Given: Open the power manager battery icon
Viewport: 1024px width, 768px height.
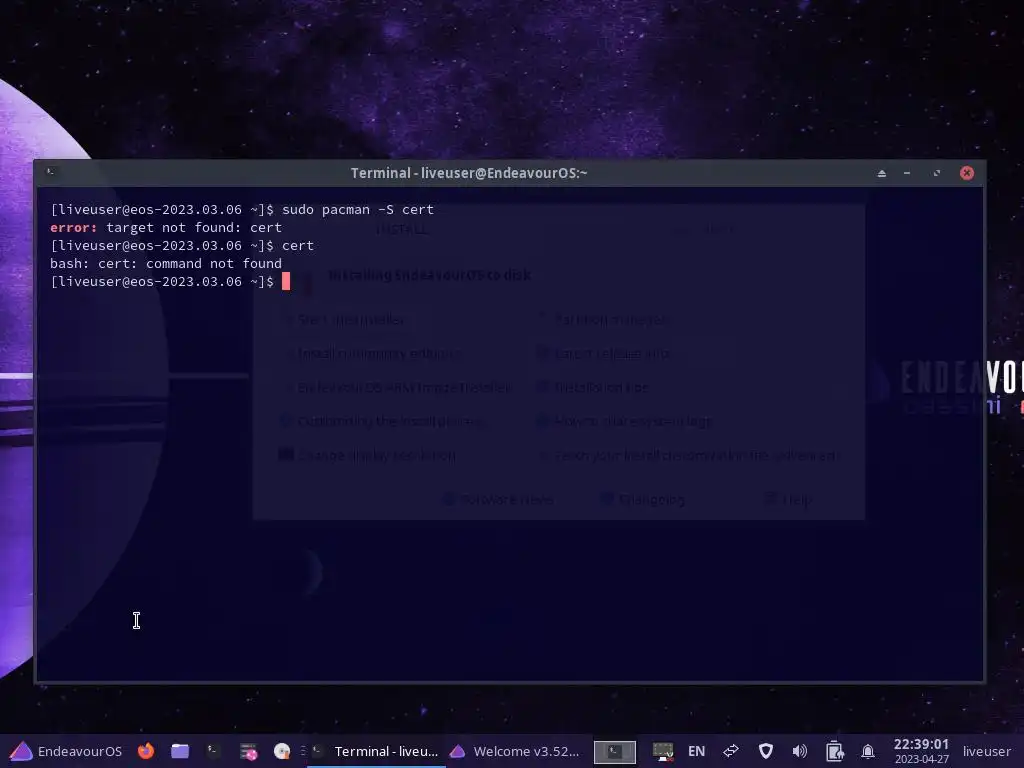Looking at the screenshot, I should [835, 752].
